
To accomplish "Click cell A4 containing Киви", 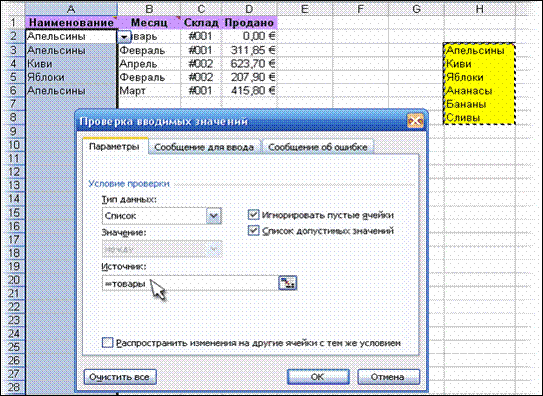I will 71,64.
